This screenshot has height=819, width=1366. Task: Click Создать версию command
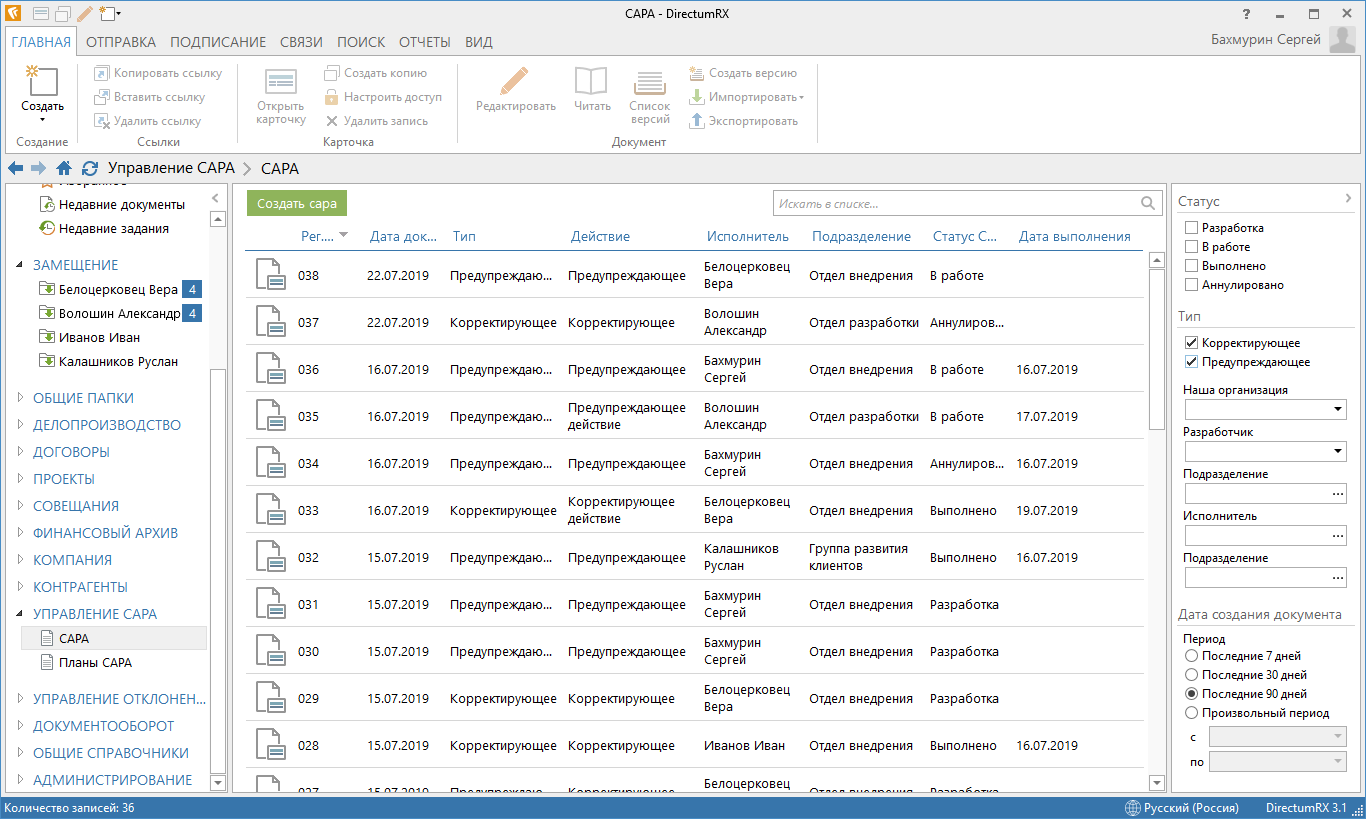743,73
